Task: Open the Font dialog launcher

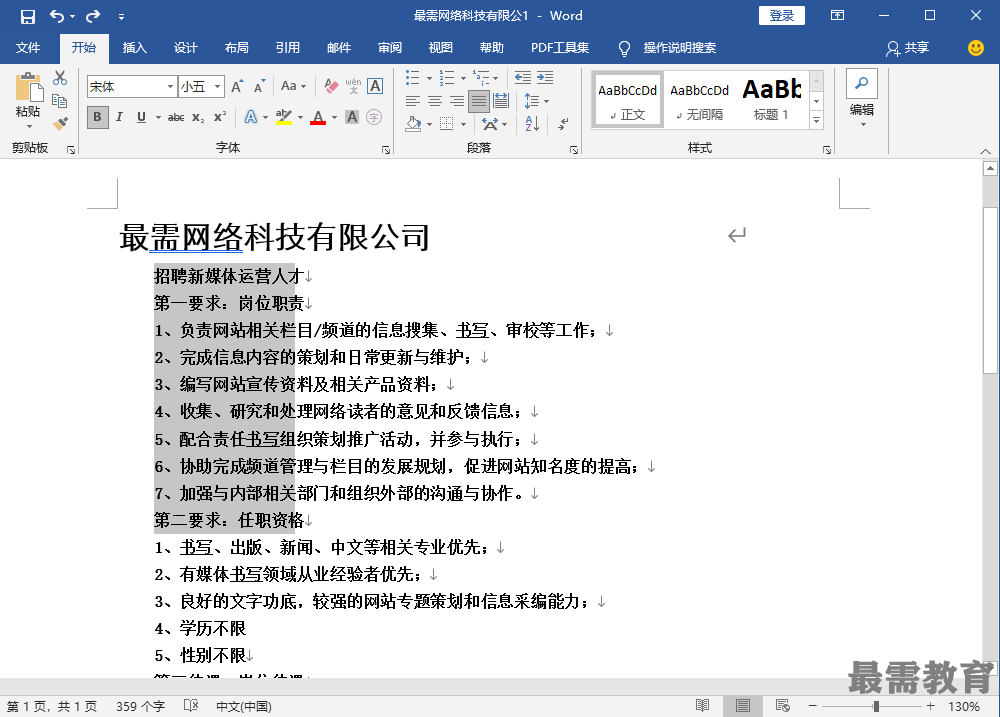Action: 385,150
